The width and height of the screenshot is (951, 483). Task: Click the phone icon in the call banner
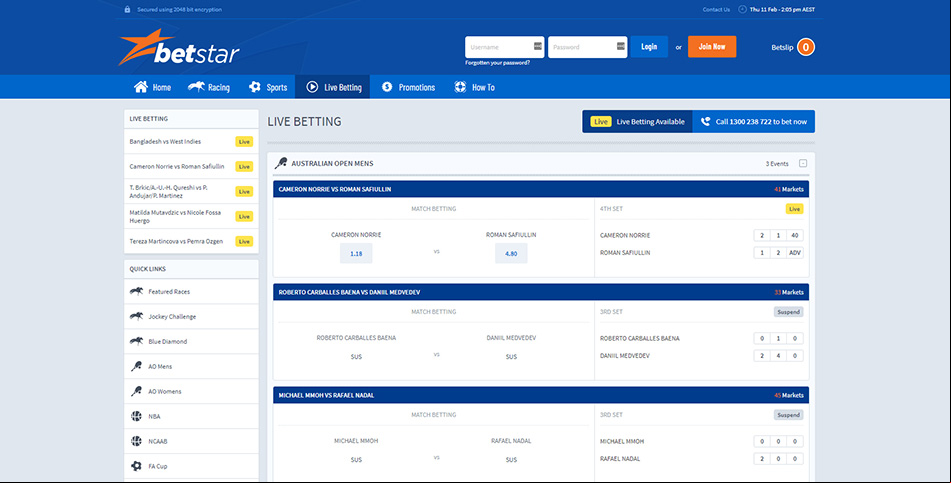pyautogui.click(x=705, y=121)
